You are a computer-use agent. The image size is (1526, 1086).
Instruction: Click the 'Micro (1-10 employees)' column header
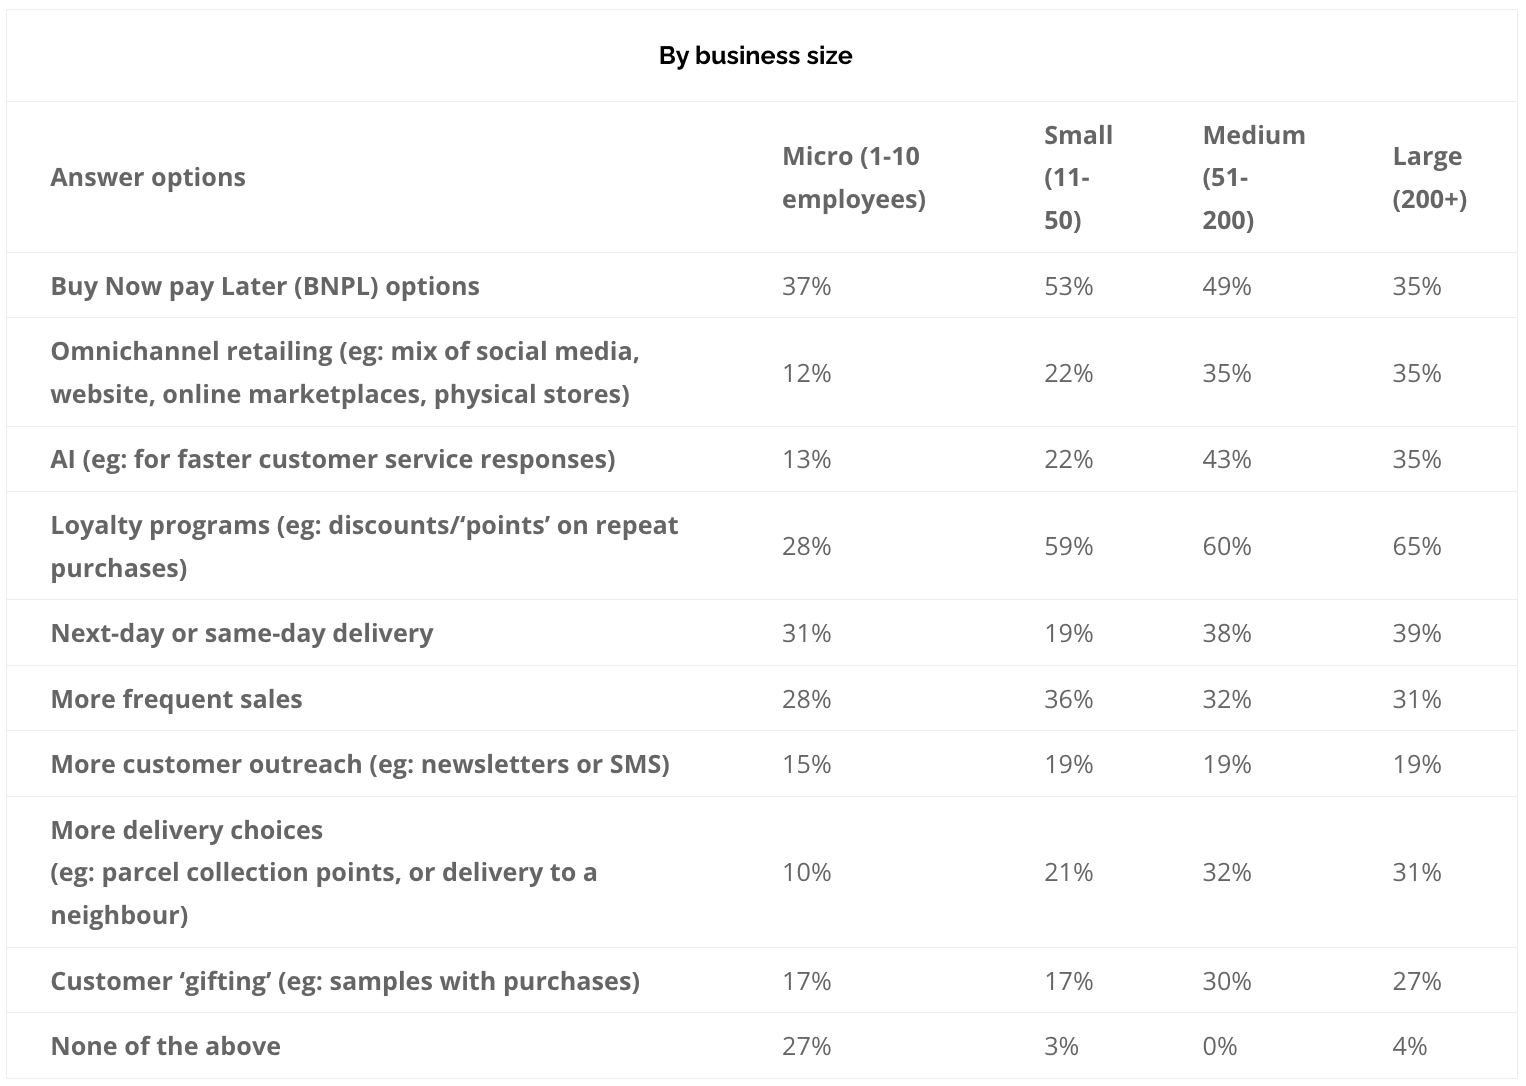click(x=854, y=177)
